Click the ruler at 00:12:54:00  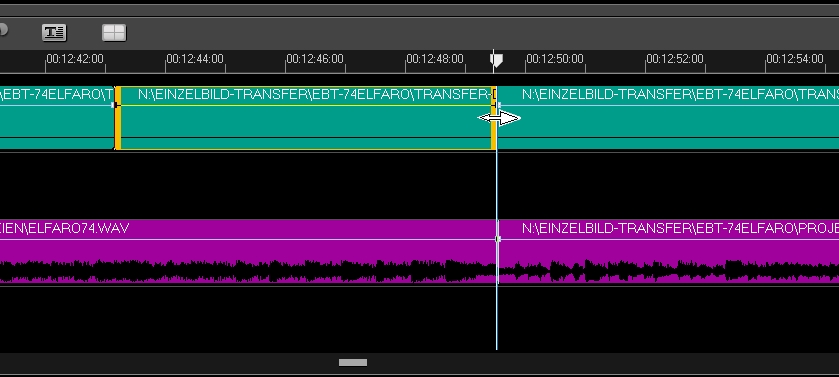(x=795, y=59)
